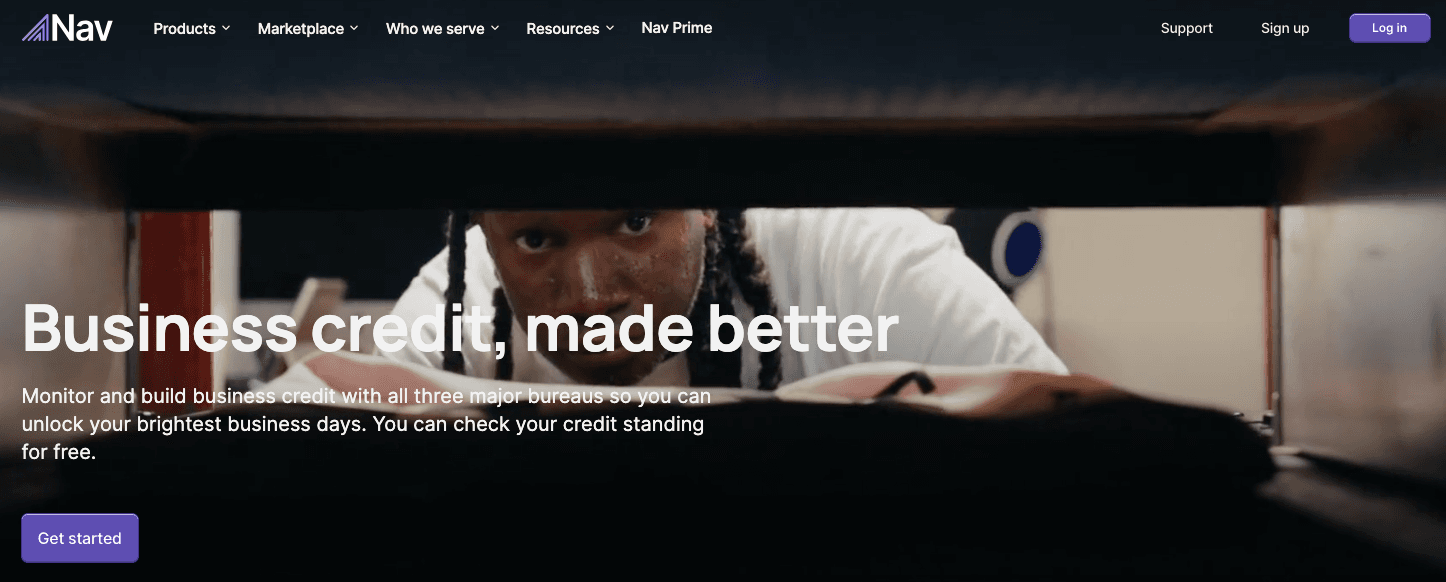Open the Who we serve menu
This screenshot has width=1446, height=582.
pyautogui.click(x=435, y=29)
